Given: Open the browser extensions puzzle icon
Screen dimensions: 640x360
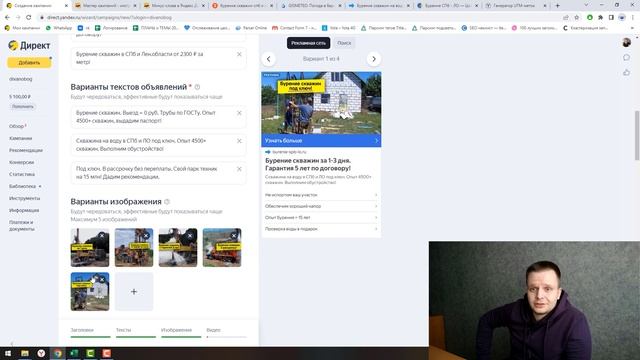Looking at the screenshot, I should (600, 18).
